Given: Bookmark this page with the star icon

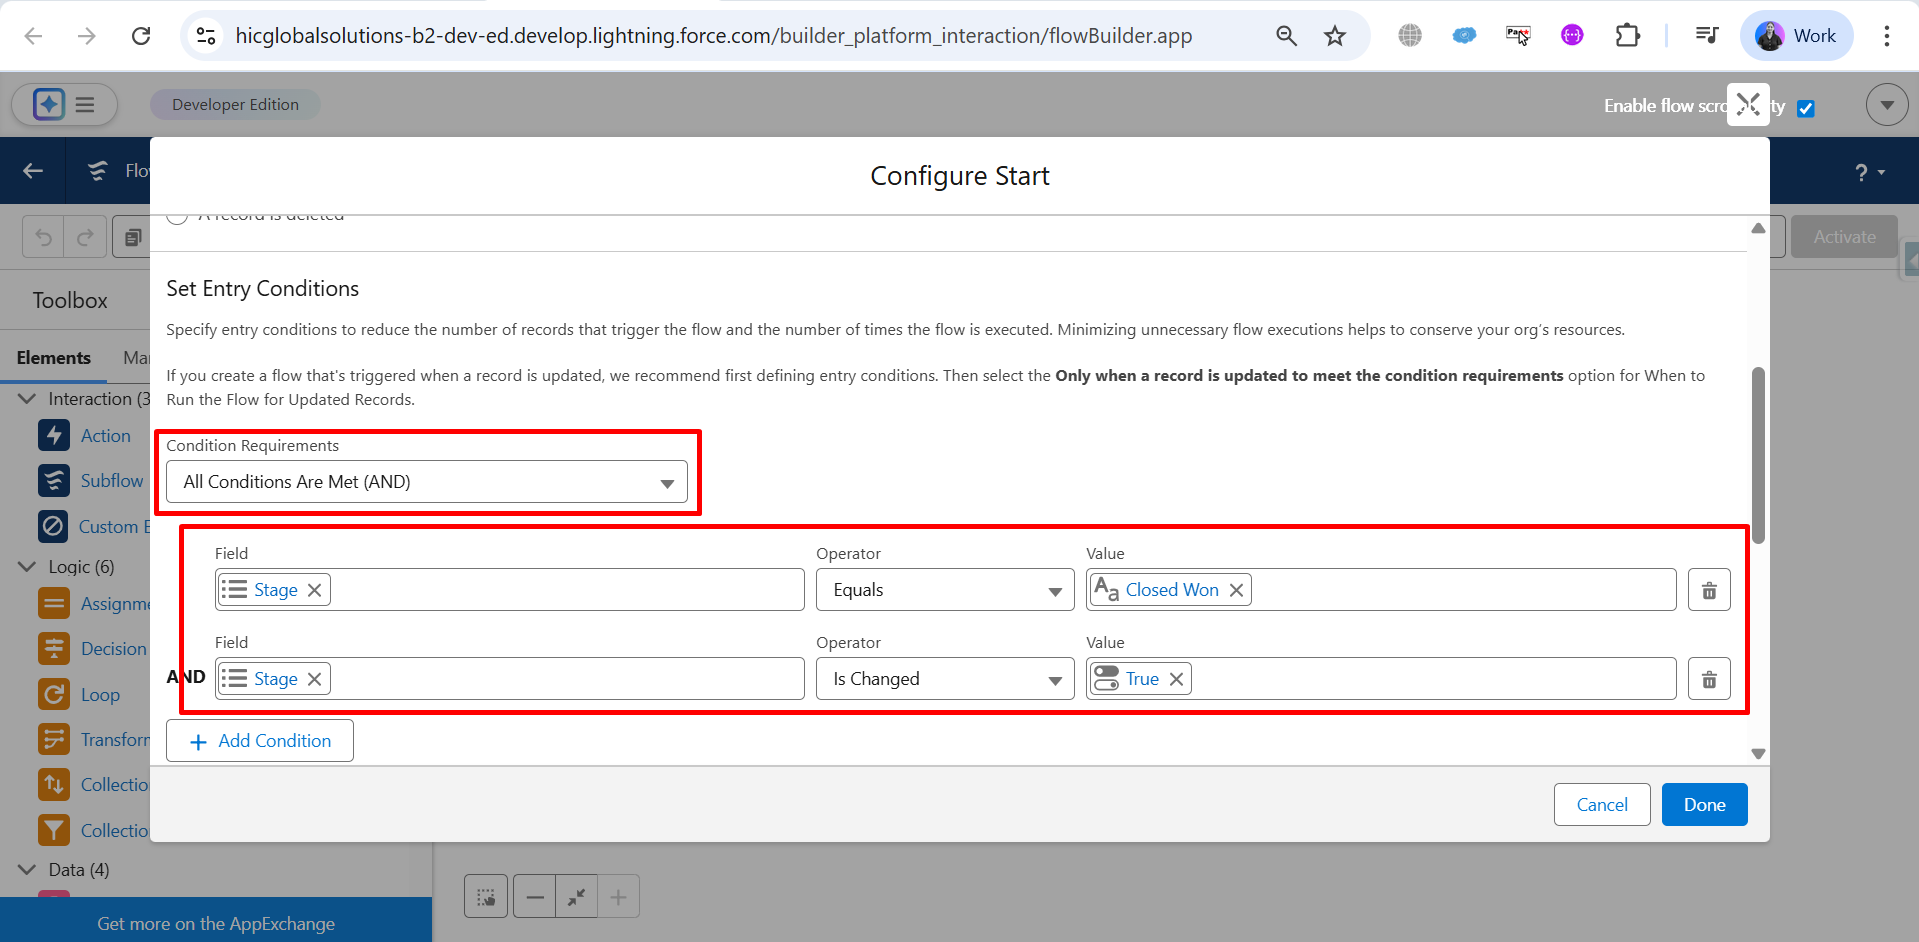Looking at the screenshot, I should pos(1335,36).
